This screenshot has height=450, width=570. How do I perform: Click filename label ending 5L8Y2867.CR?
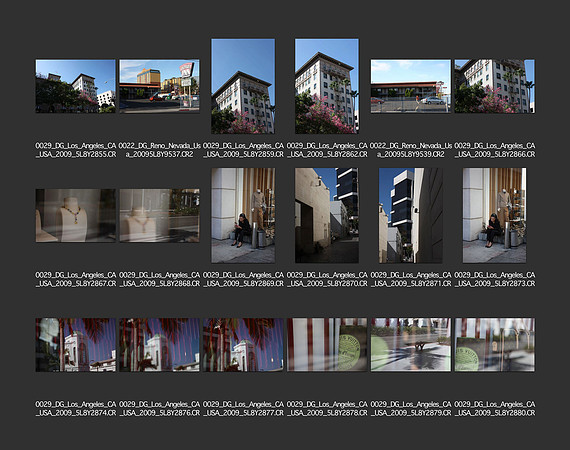point(76,279)
